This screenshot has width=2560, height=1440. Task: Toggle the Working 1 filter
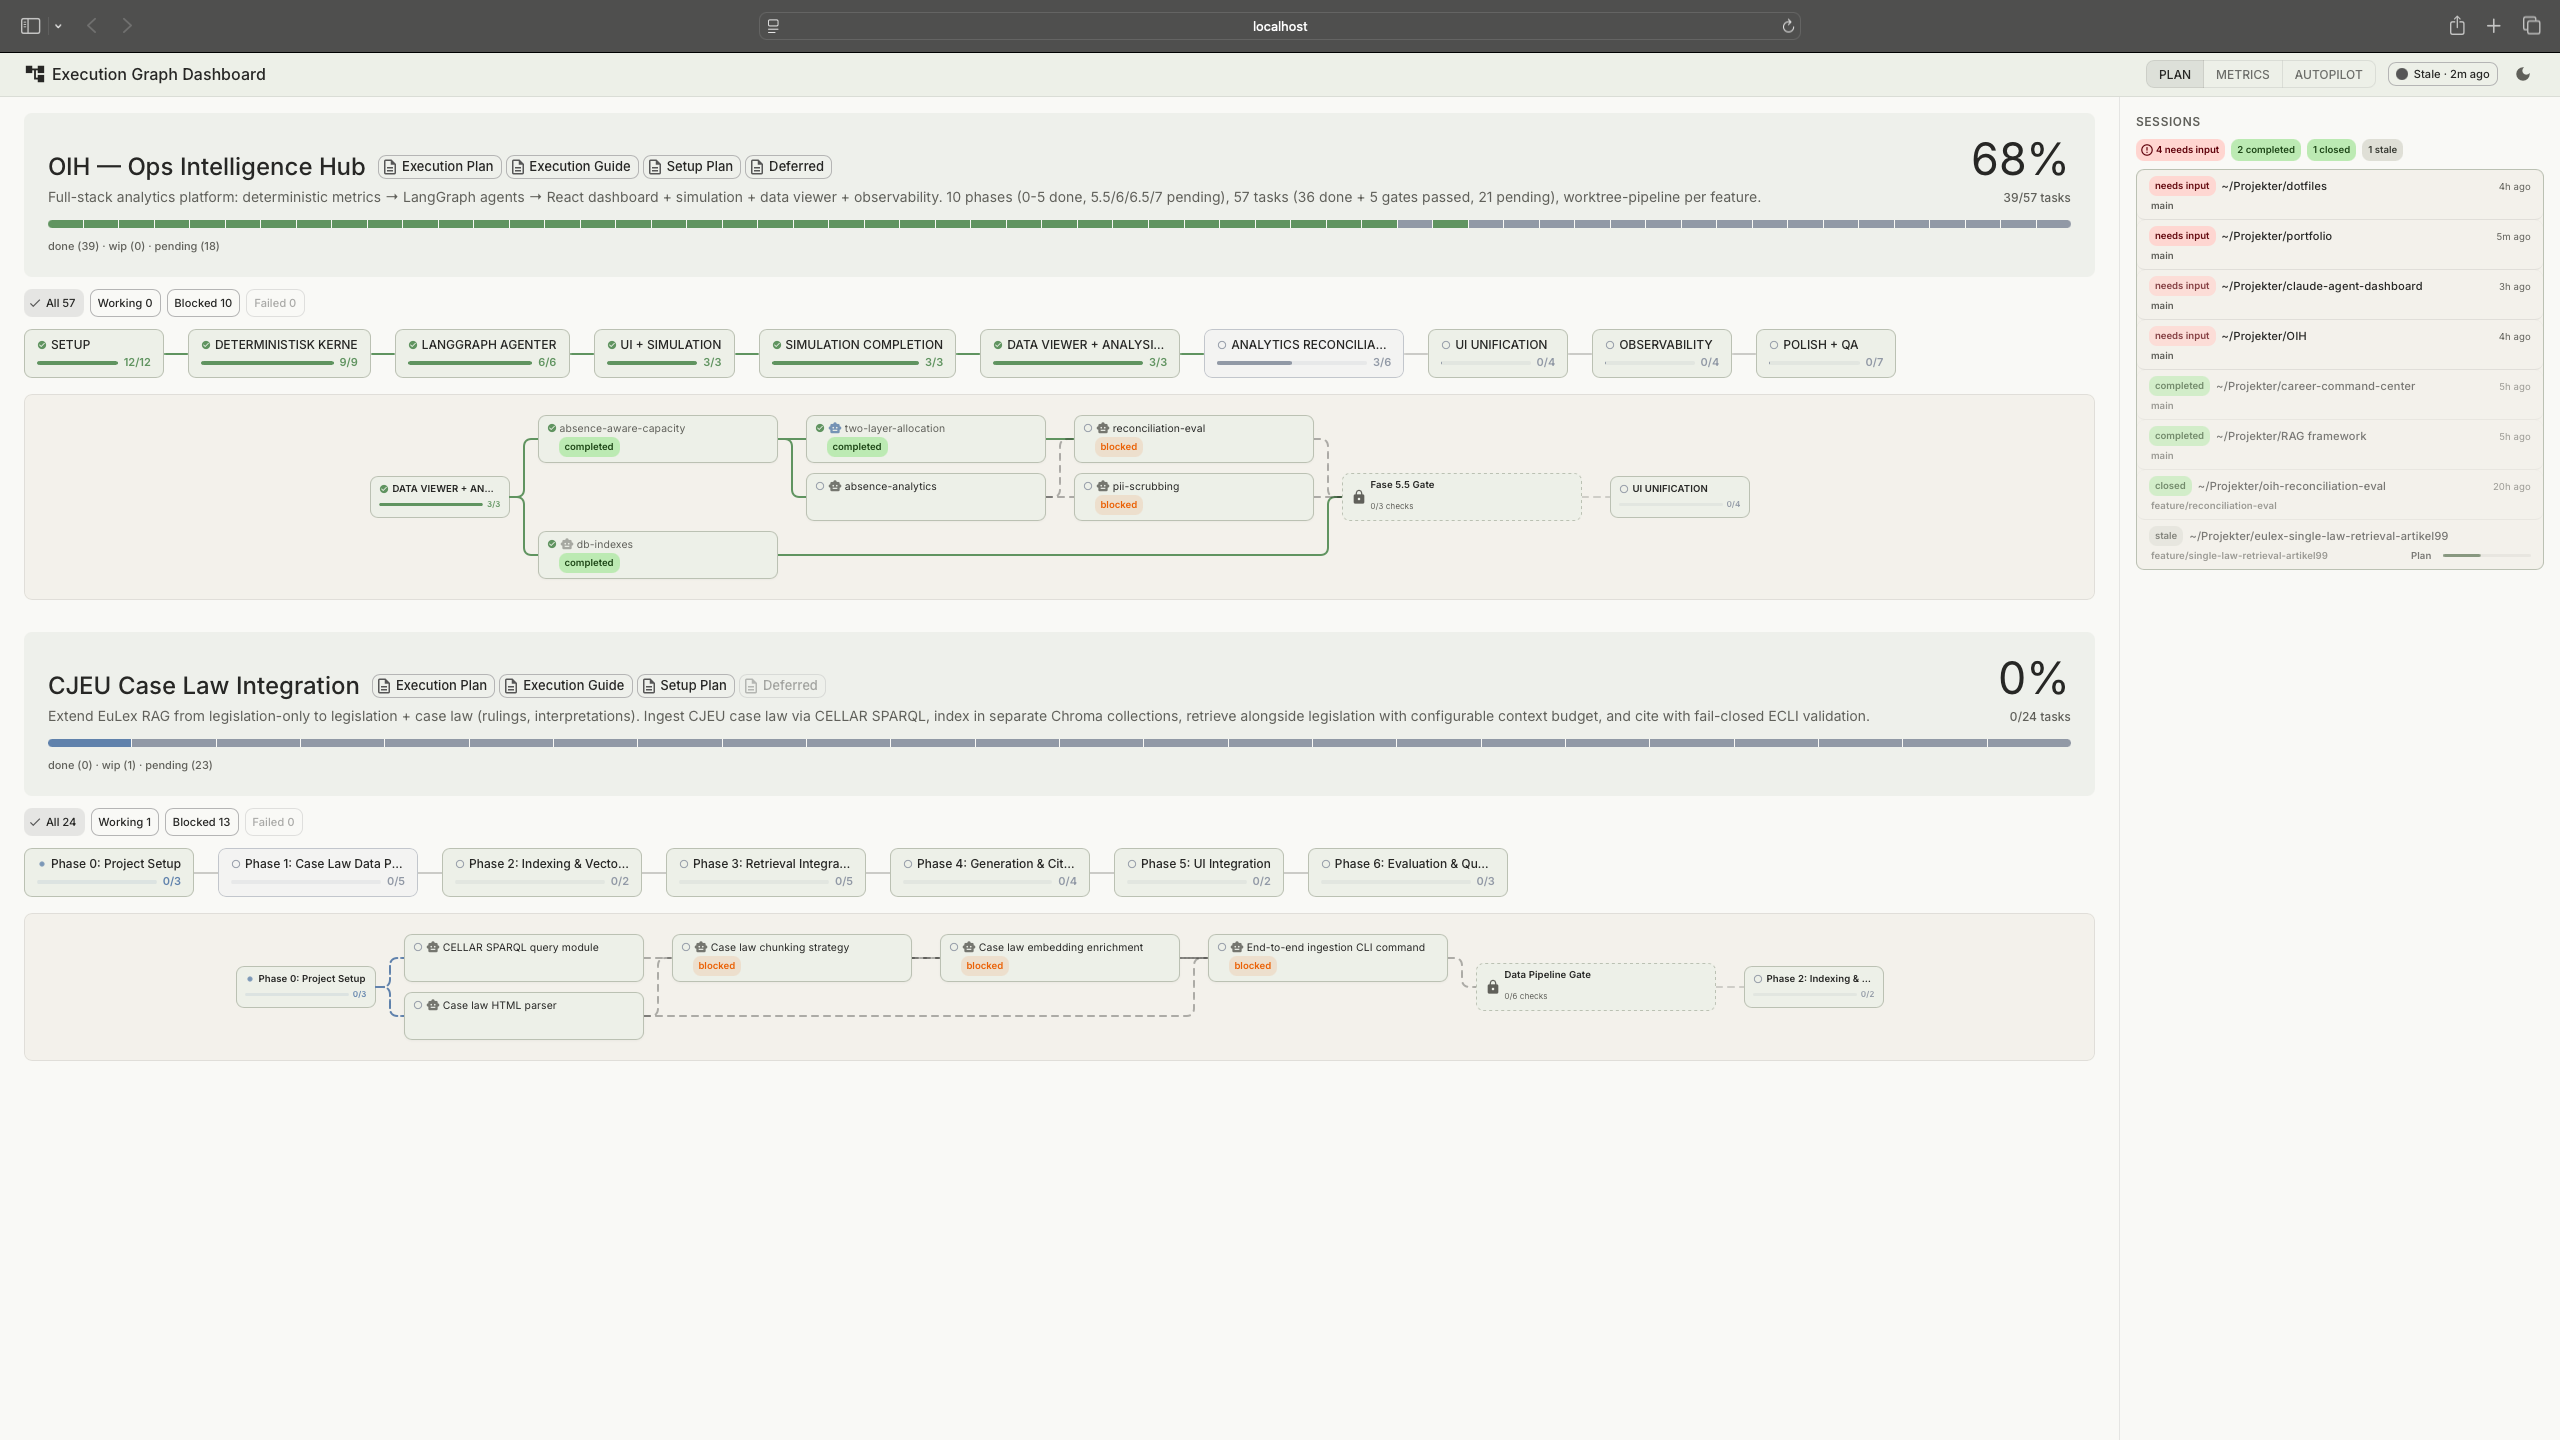click(125, 822)
